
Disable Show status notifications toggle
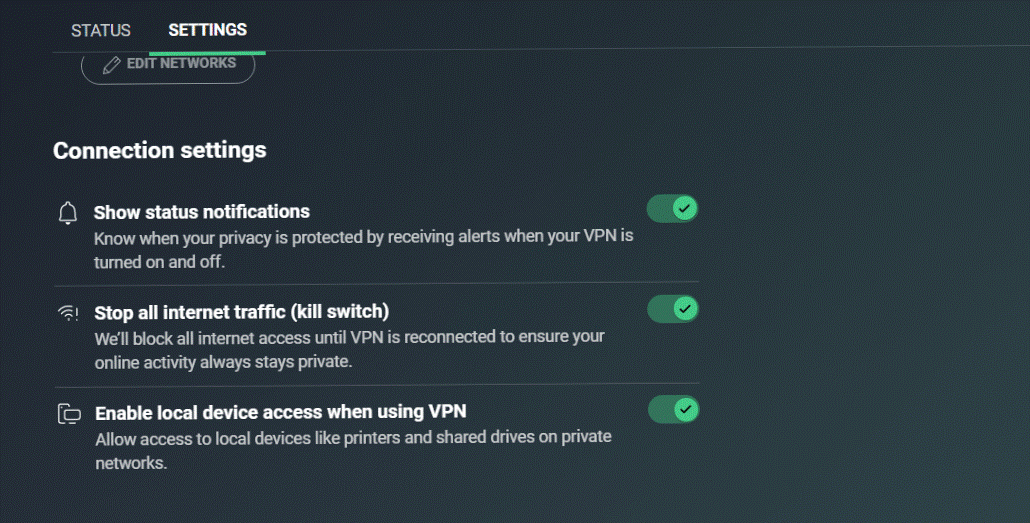[672, 209]
